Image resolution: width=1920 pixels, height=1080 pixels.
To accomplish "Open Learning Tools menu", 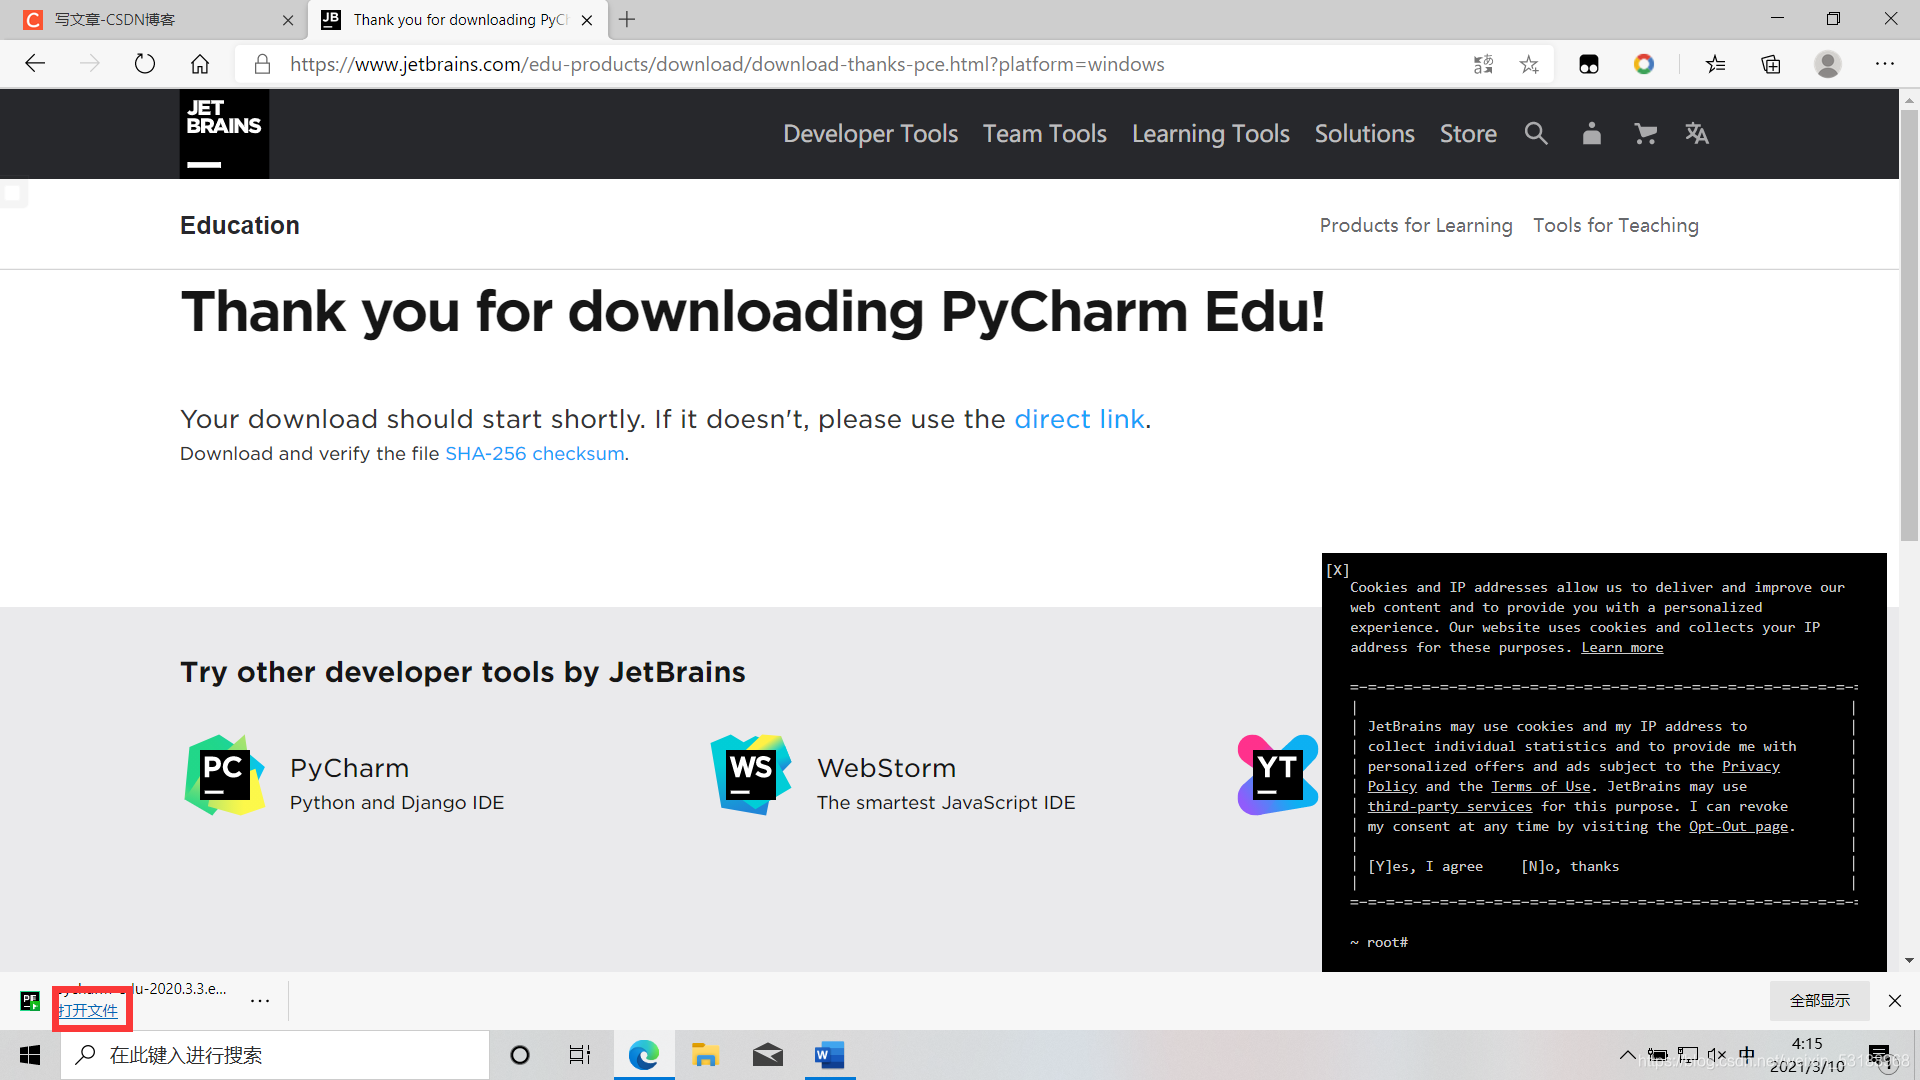I will click(x=1210, y=133).
